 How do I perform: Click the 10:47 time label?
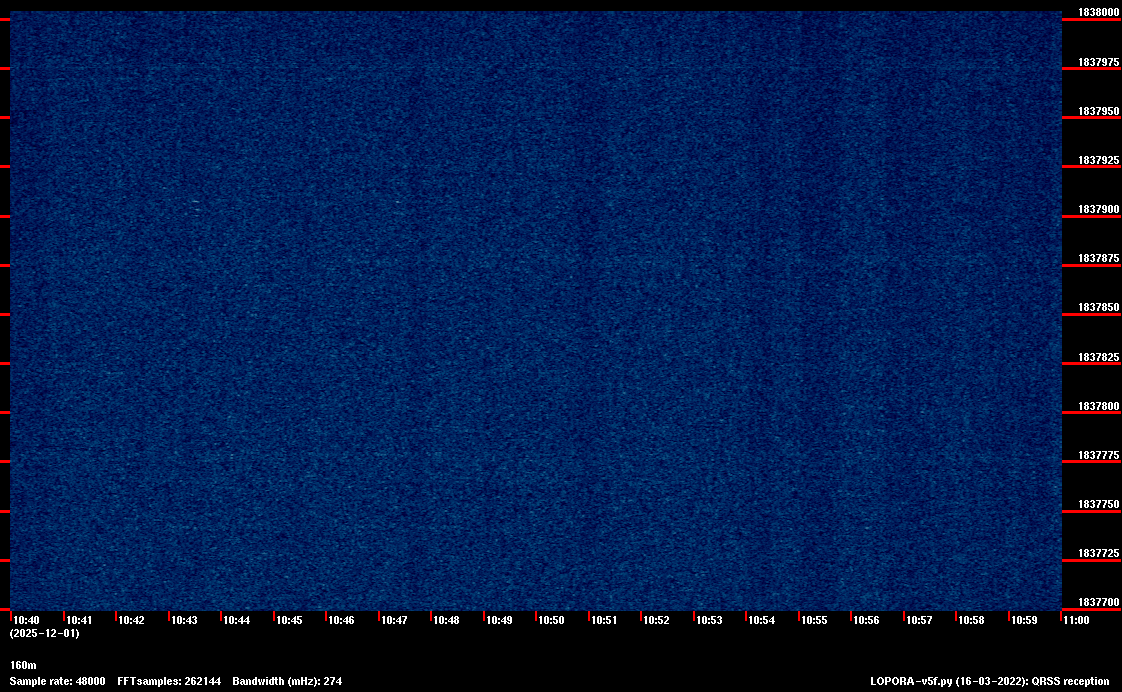[x=394, y=620]
